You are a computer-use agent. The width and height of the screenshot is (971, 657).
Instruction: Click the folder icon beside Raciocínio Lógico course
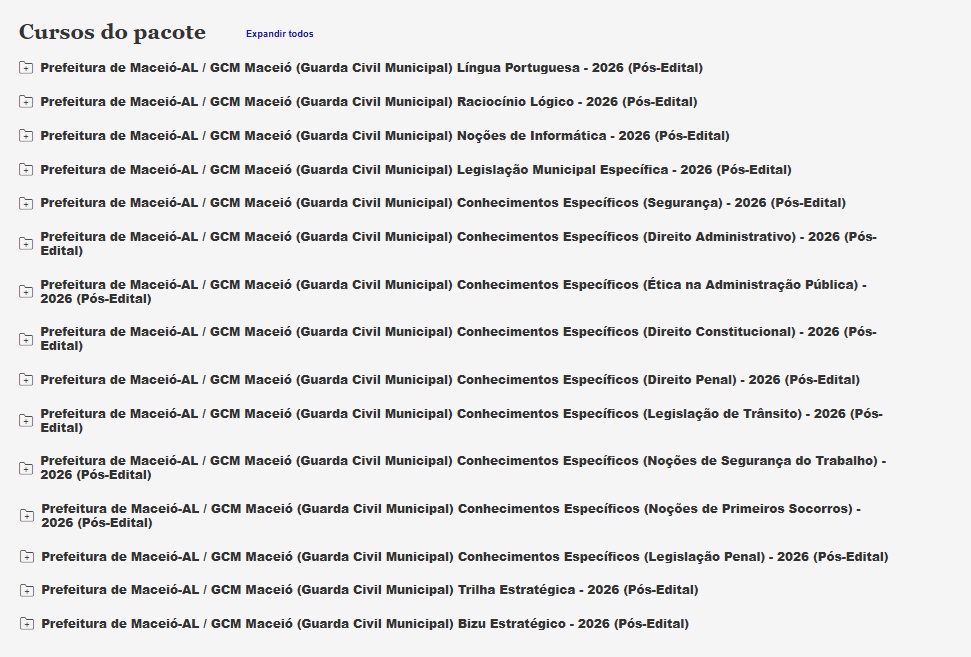click(26, 102)
